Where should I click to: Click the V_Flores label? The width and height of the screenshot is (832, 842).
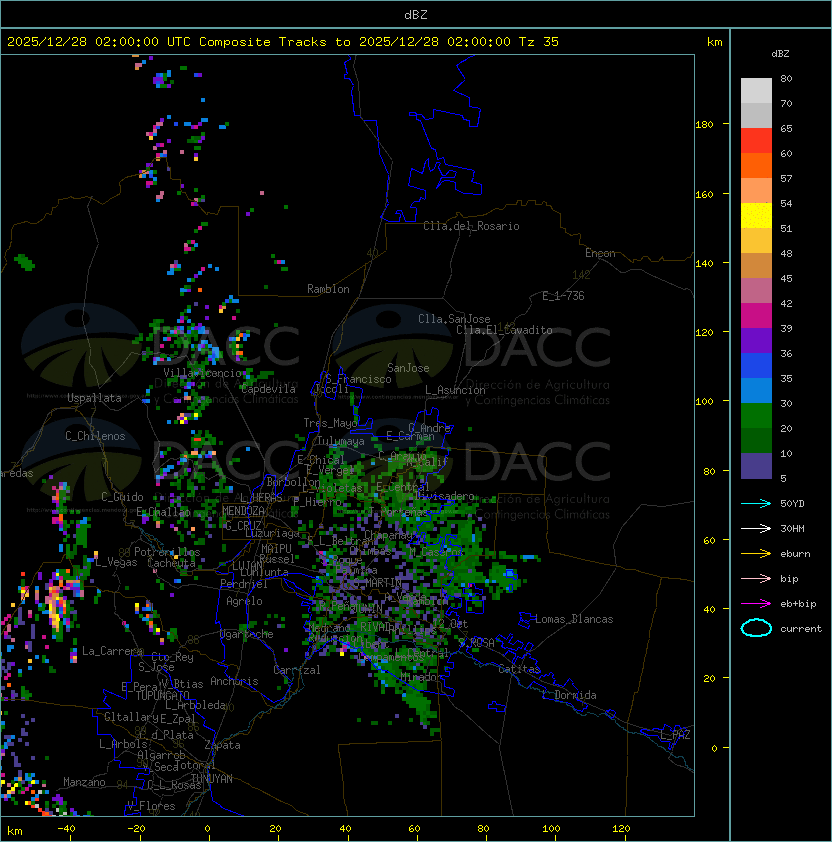(x=151, y=806)
